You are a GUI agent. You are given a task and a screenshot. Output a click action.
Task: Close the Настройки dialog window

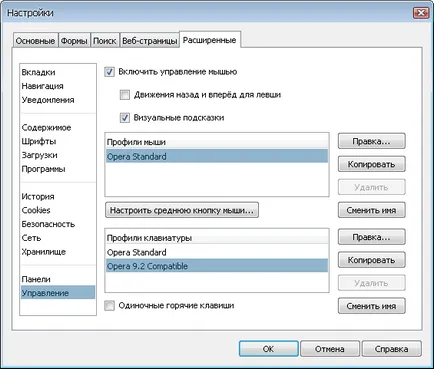tap(421, 13)
